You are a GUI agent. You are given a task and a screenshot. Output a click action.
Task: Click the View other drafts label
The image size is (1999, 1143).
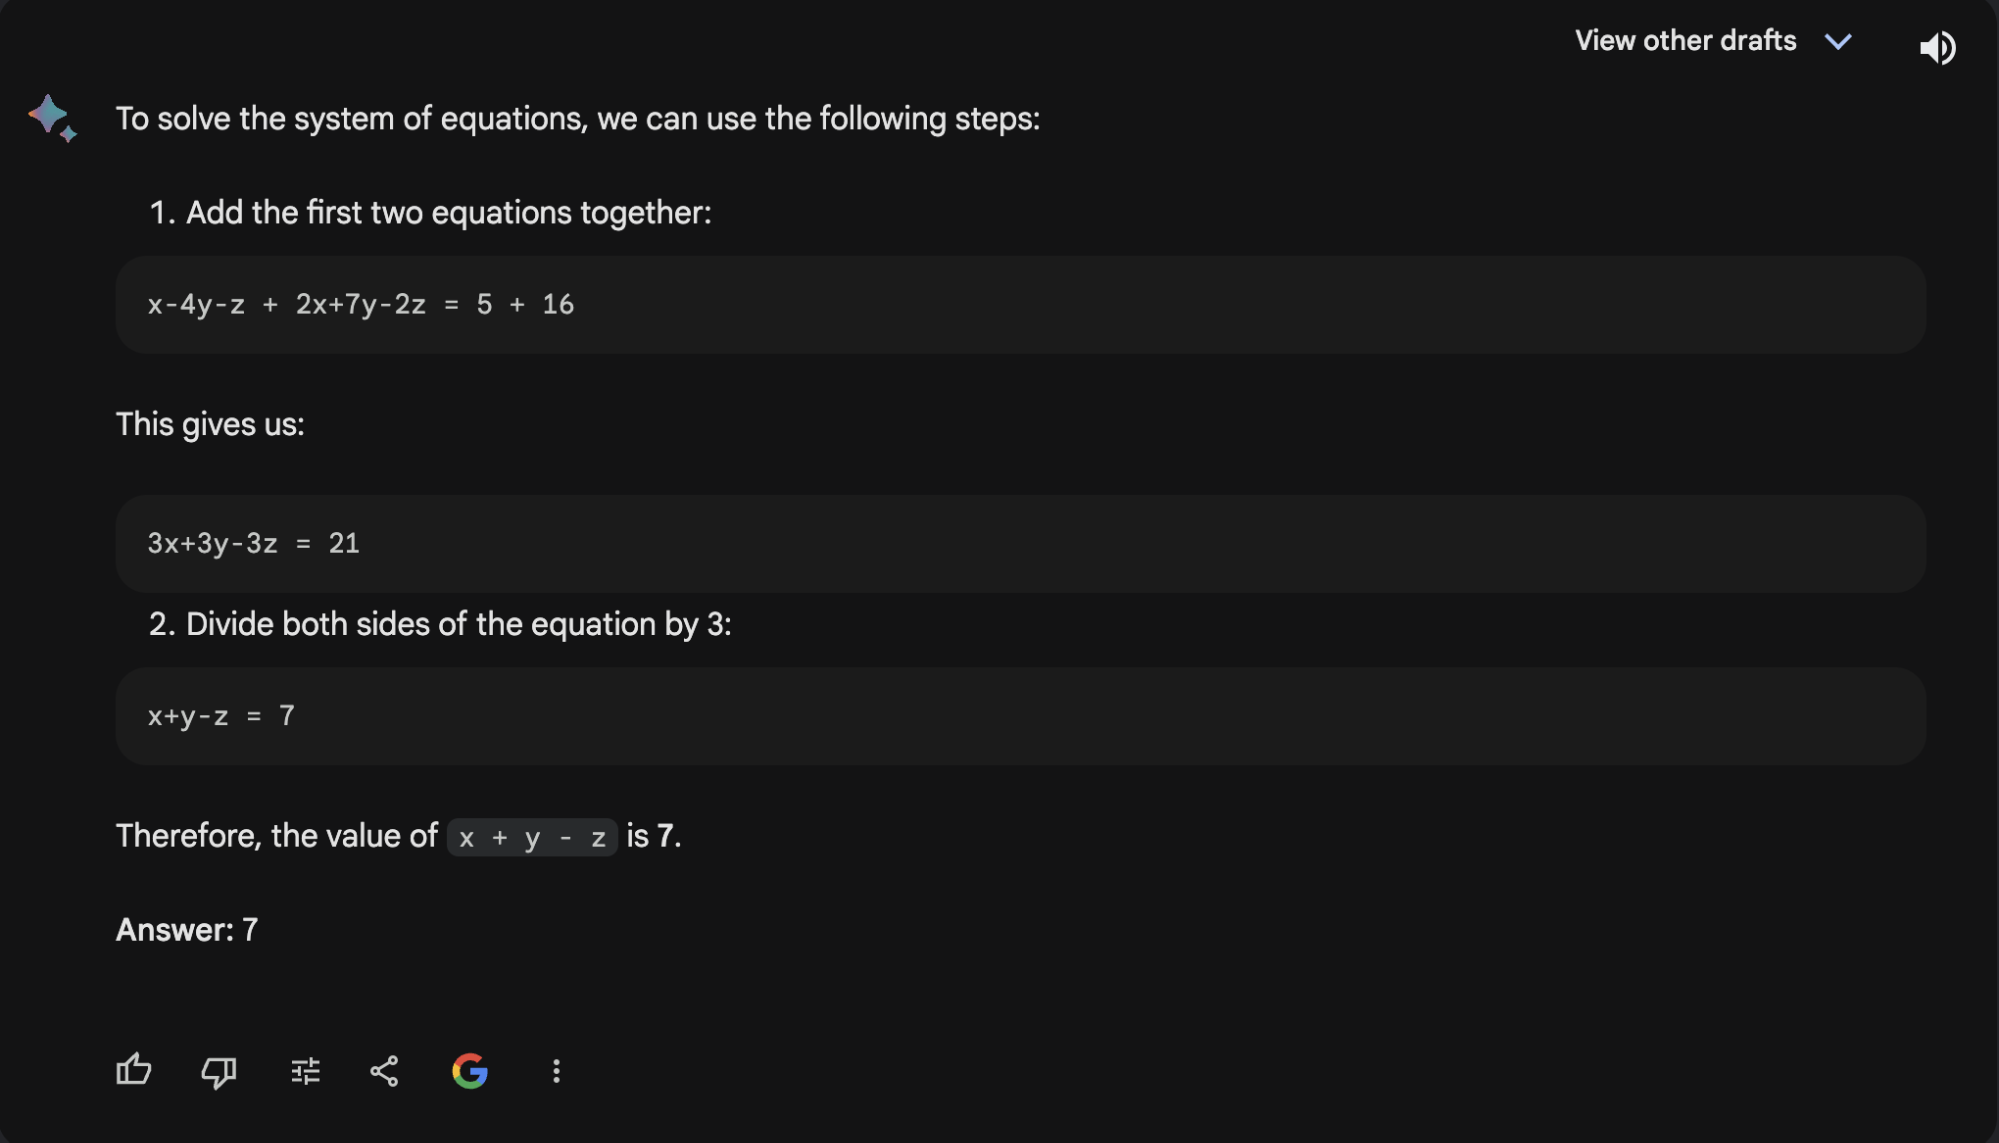point(1686,40)
